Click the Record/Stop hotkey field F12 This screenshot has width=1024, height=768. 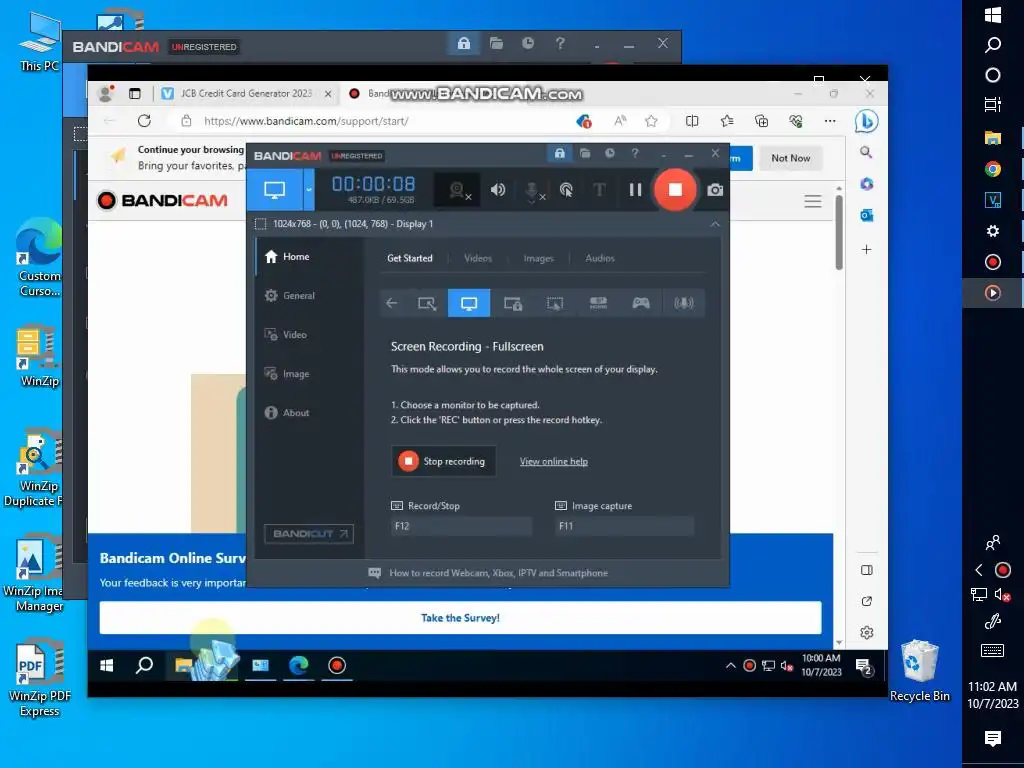click(461, 526)
